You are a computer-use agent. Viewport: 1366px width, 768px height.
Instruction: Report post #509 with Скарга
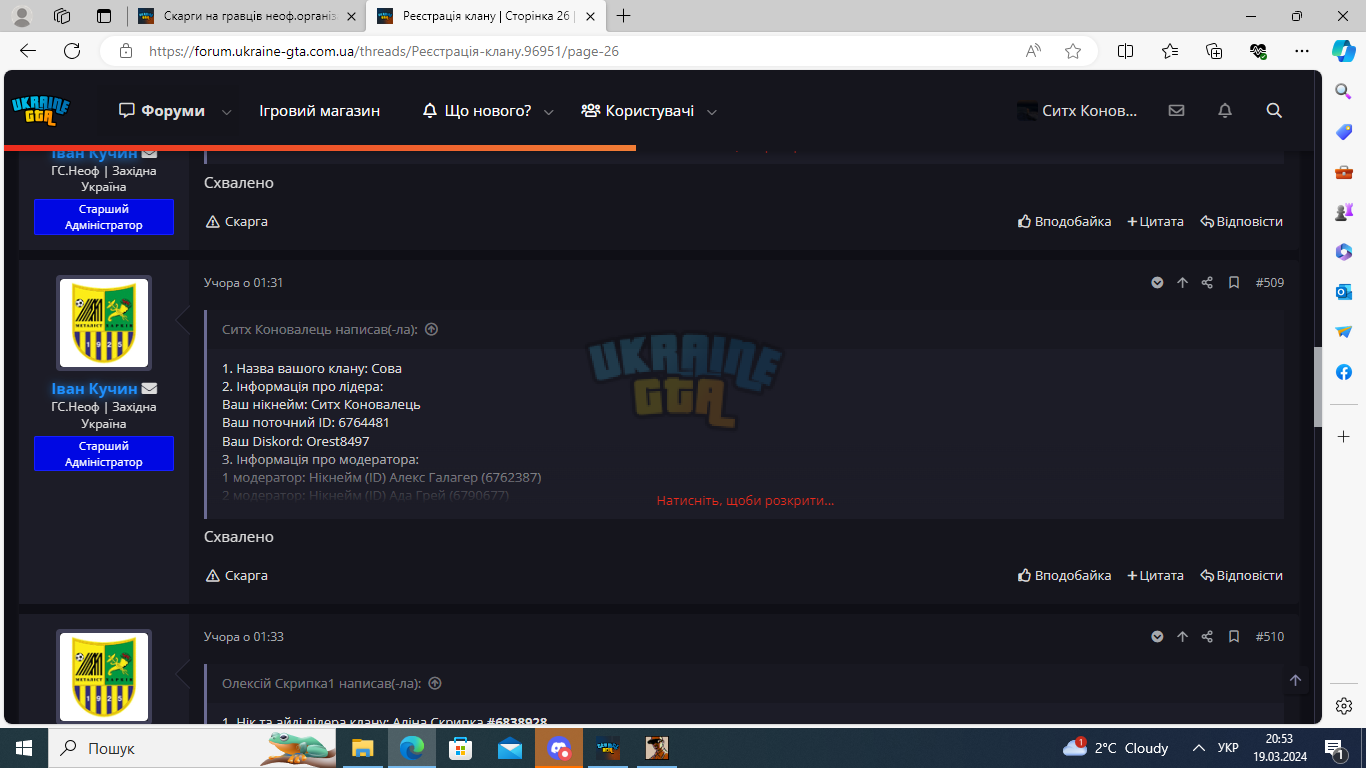(x=237, y=575)
